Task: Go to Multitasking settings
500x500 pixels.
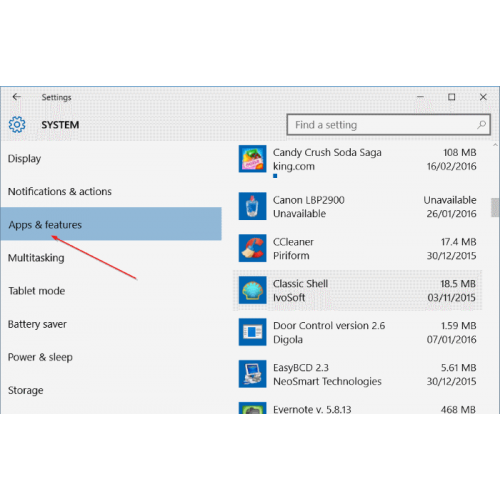Action: pyautogui.click(x=36, y=258)
